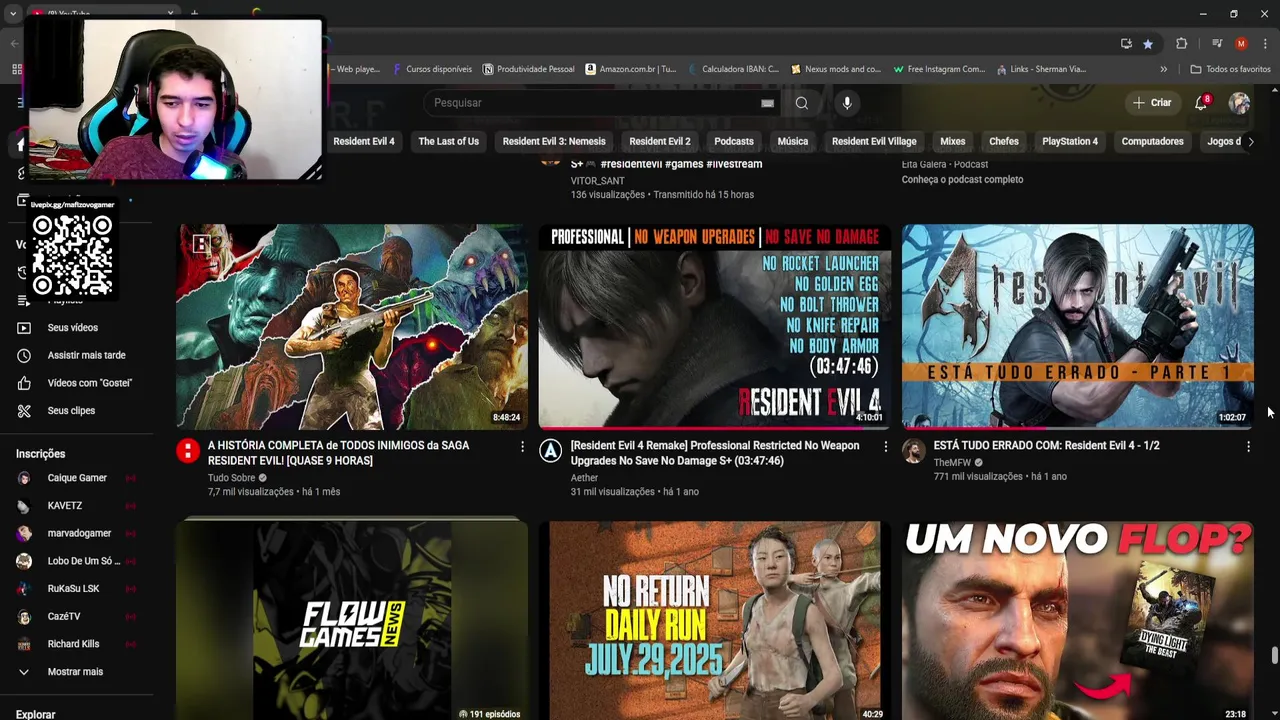Open the on-screen keyboard icon in search box

point(767,103)
